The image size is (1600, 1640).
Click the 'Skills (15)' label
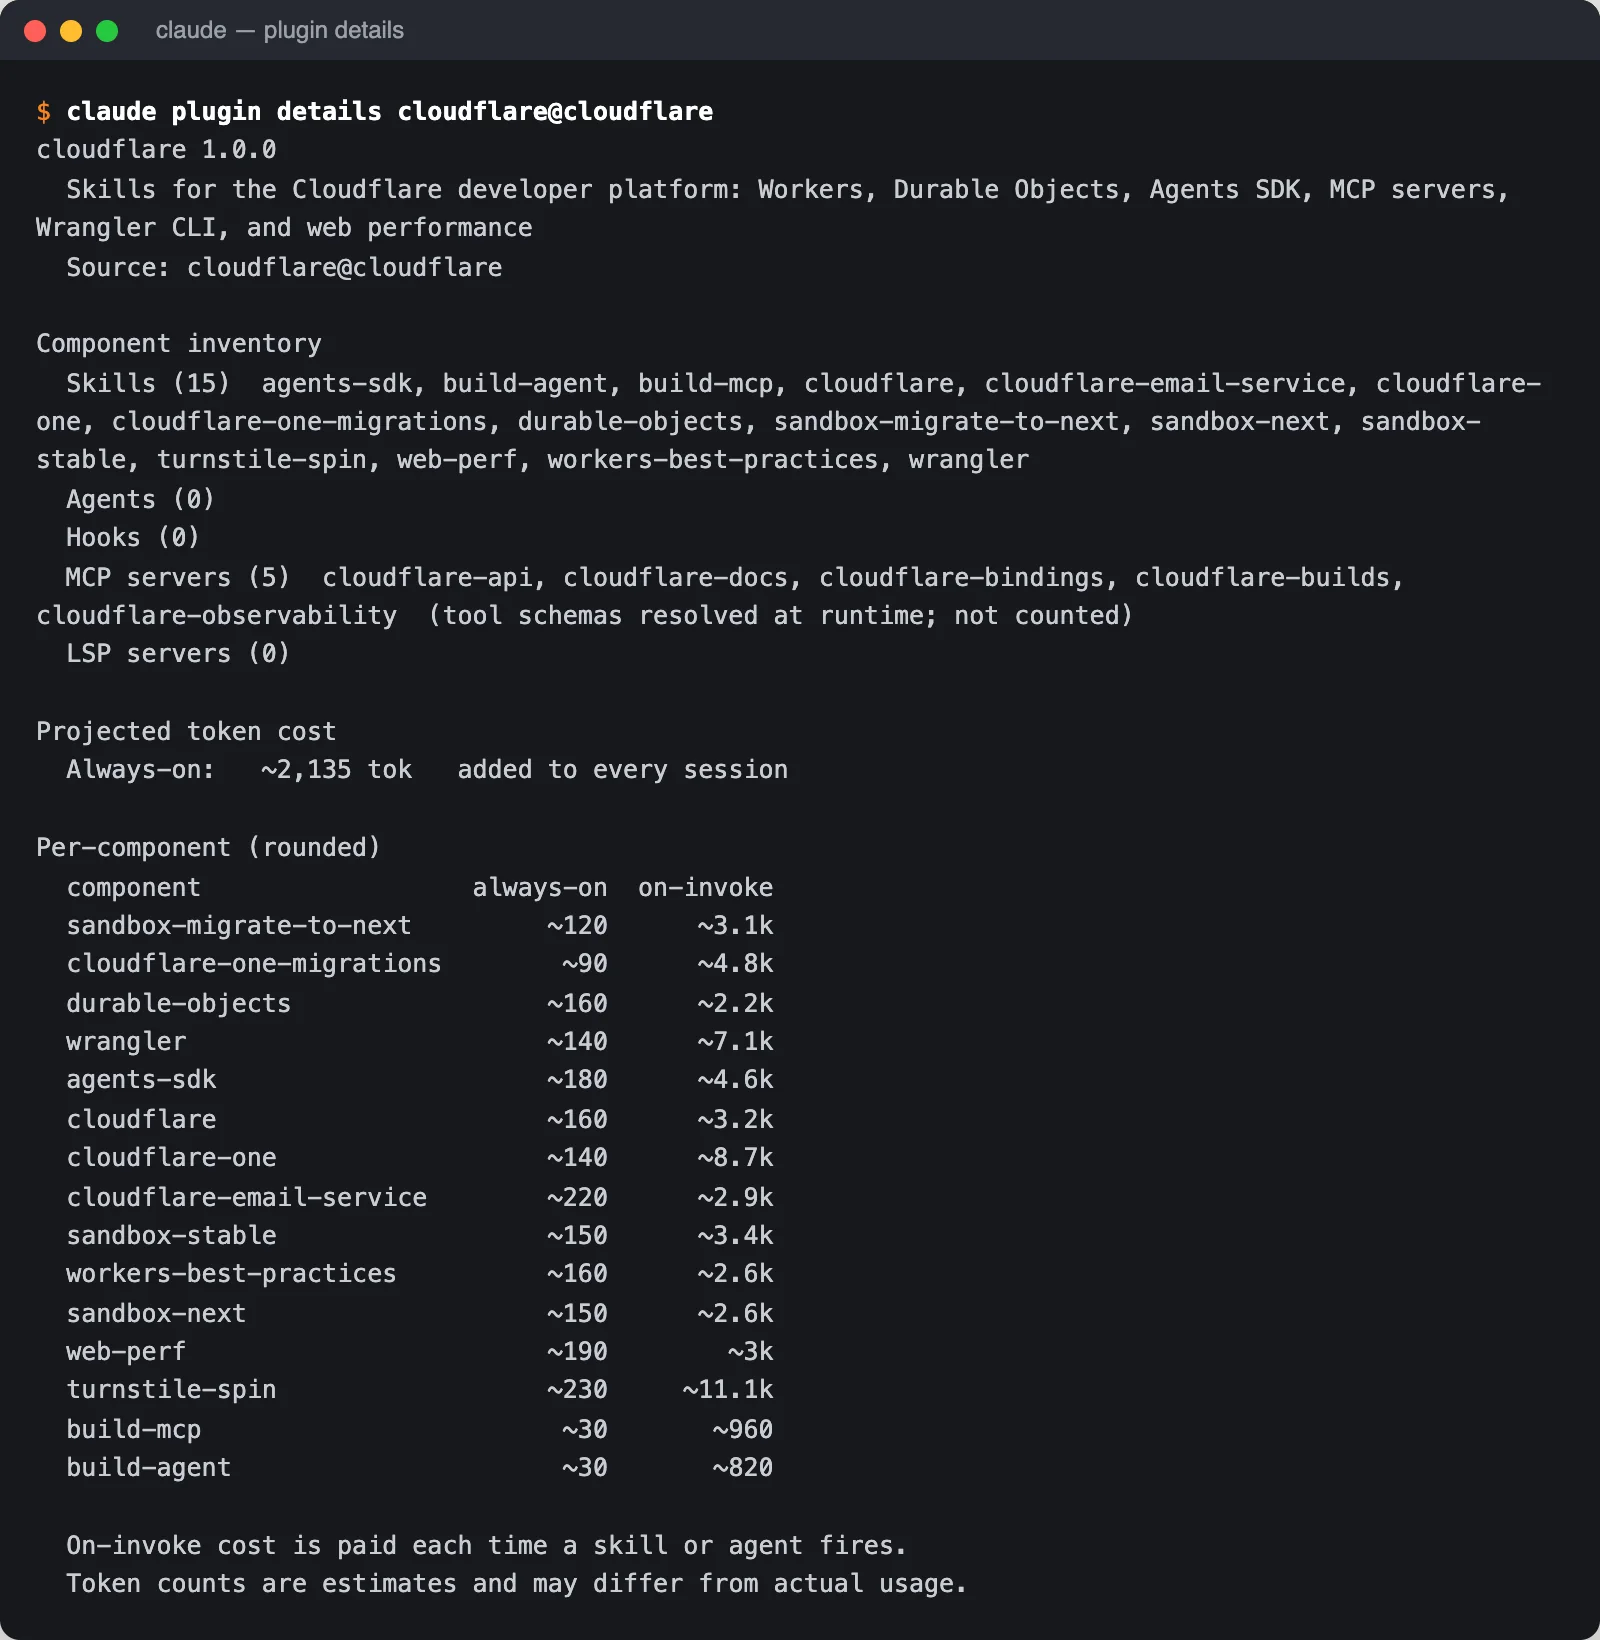[x=148, y=384]
